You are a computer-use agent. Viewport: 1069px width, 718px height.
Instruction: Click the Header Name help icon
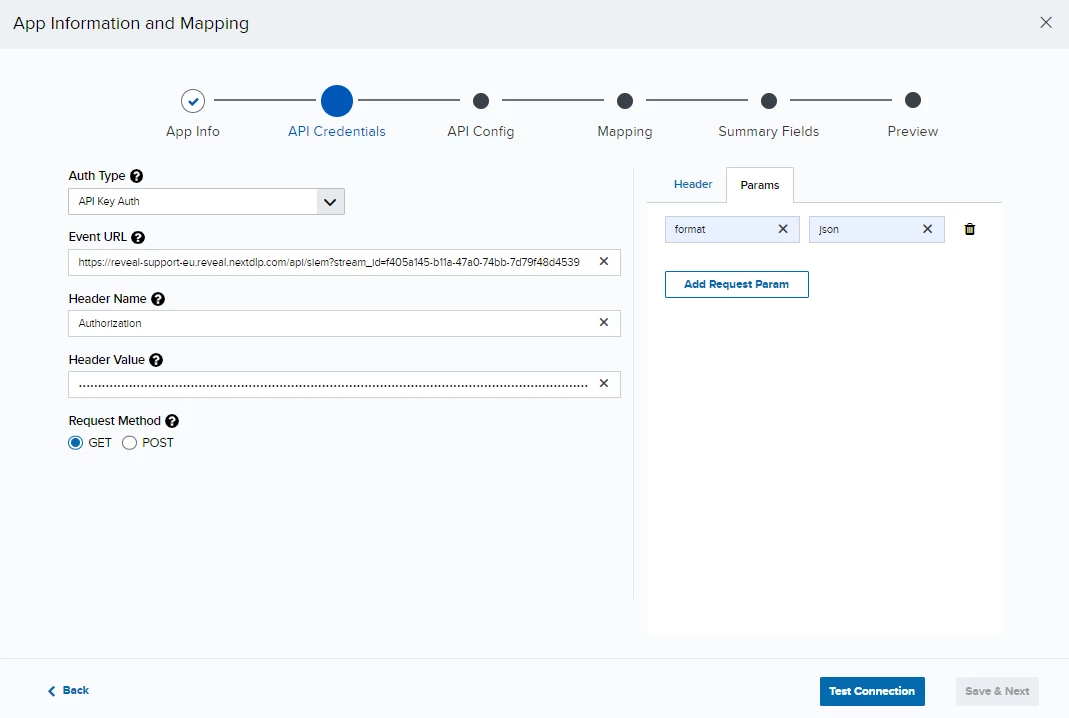[x=157, y=299]
